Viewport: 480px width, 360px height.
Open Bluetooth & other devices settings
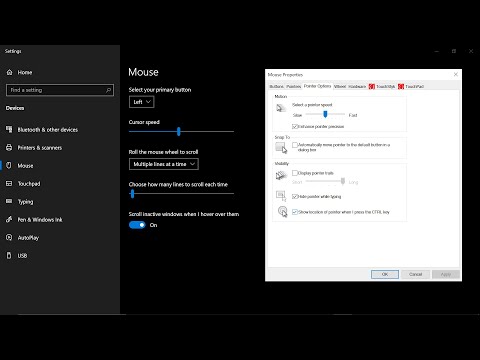[48, 130]
